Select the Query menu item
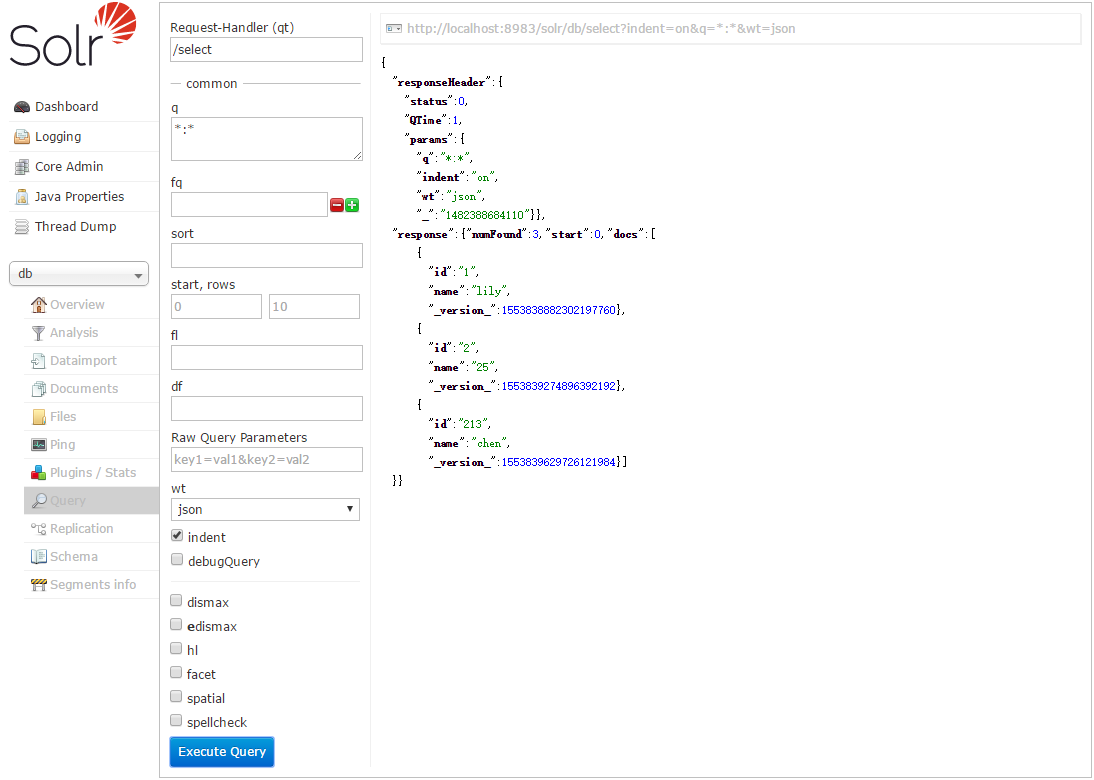This screenshot has width=1094, height=780. coord(91,500)
